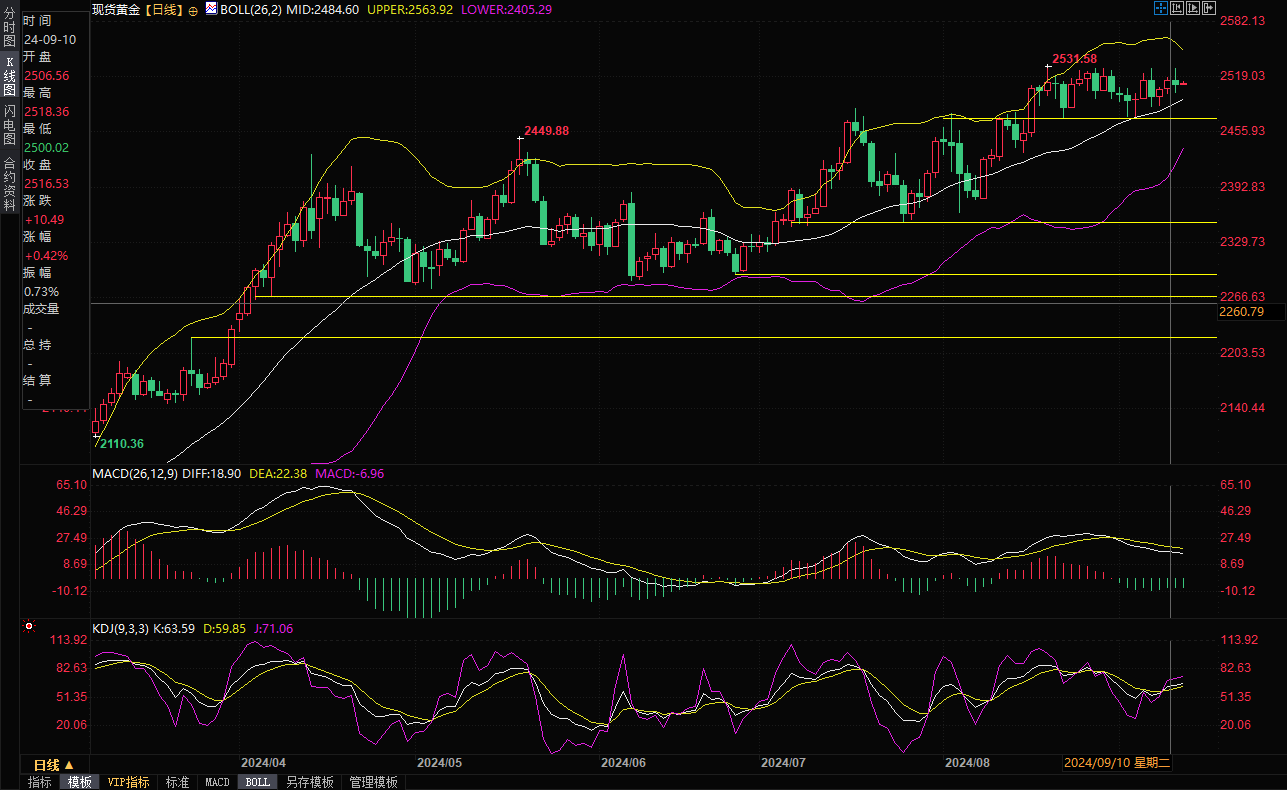The width and height of the screenshot is (1287, 790).
Task: Toggle the MACD template button
Action: (217, 782)
